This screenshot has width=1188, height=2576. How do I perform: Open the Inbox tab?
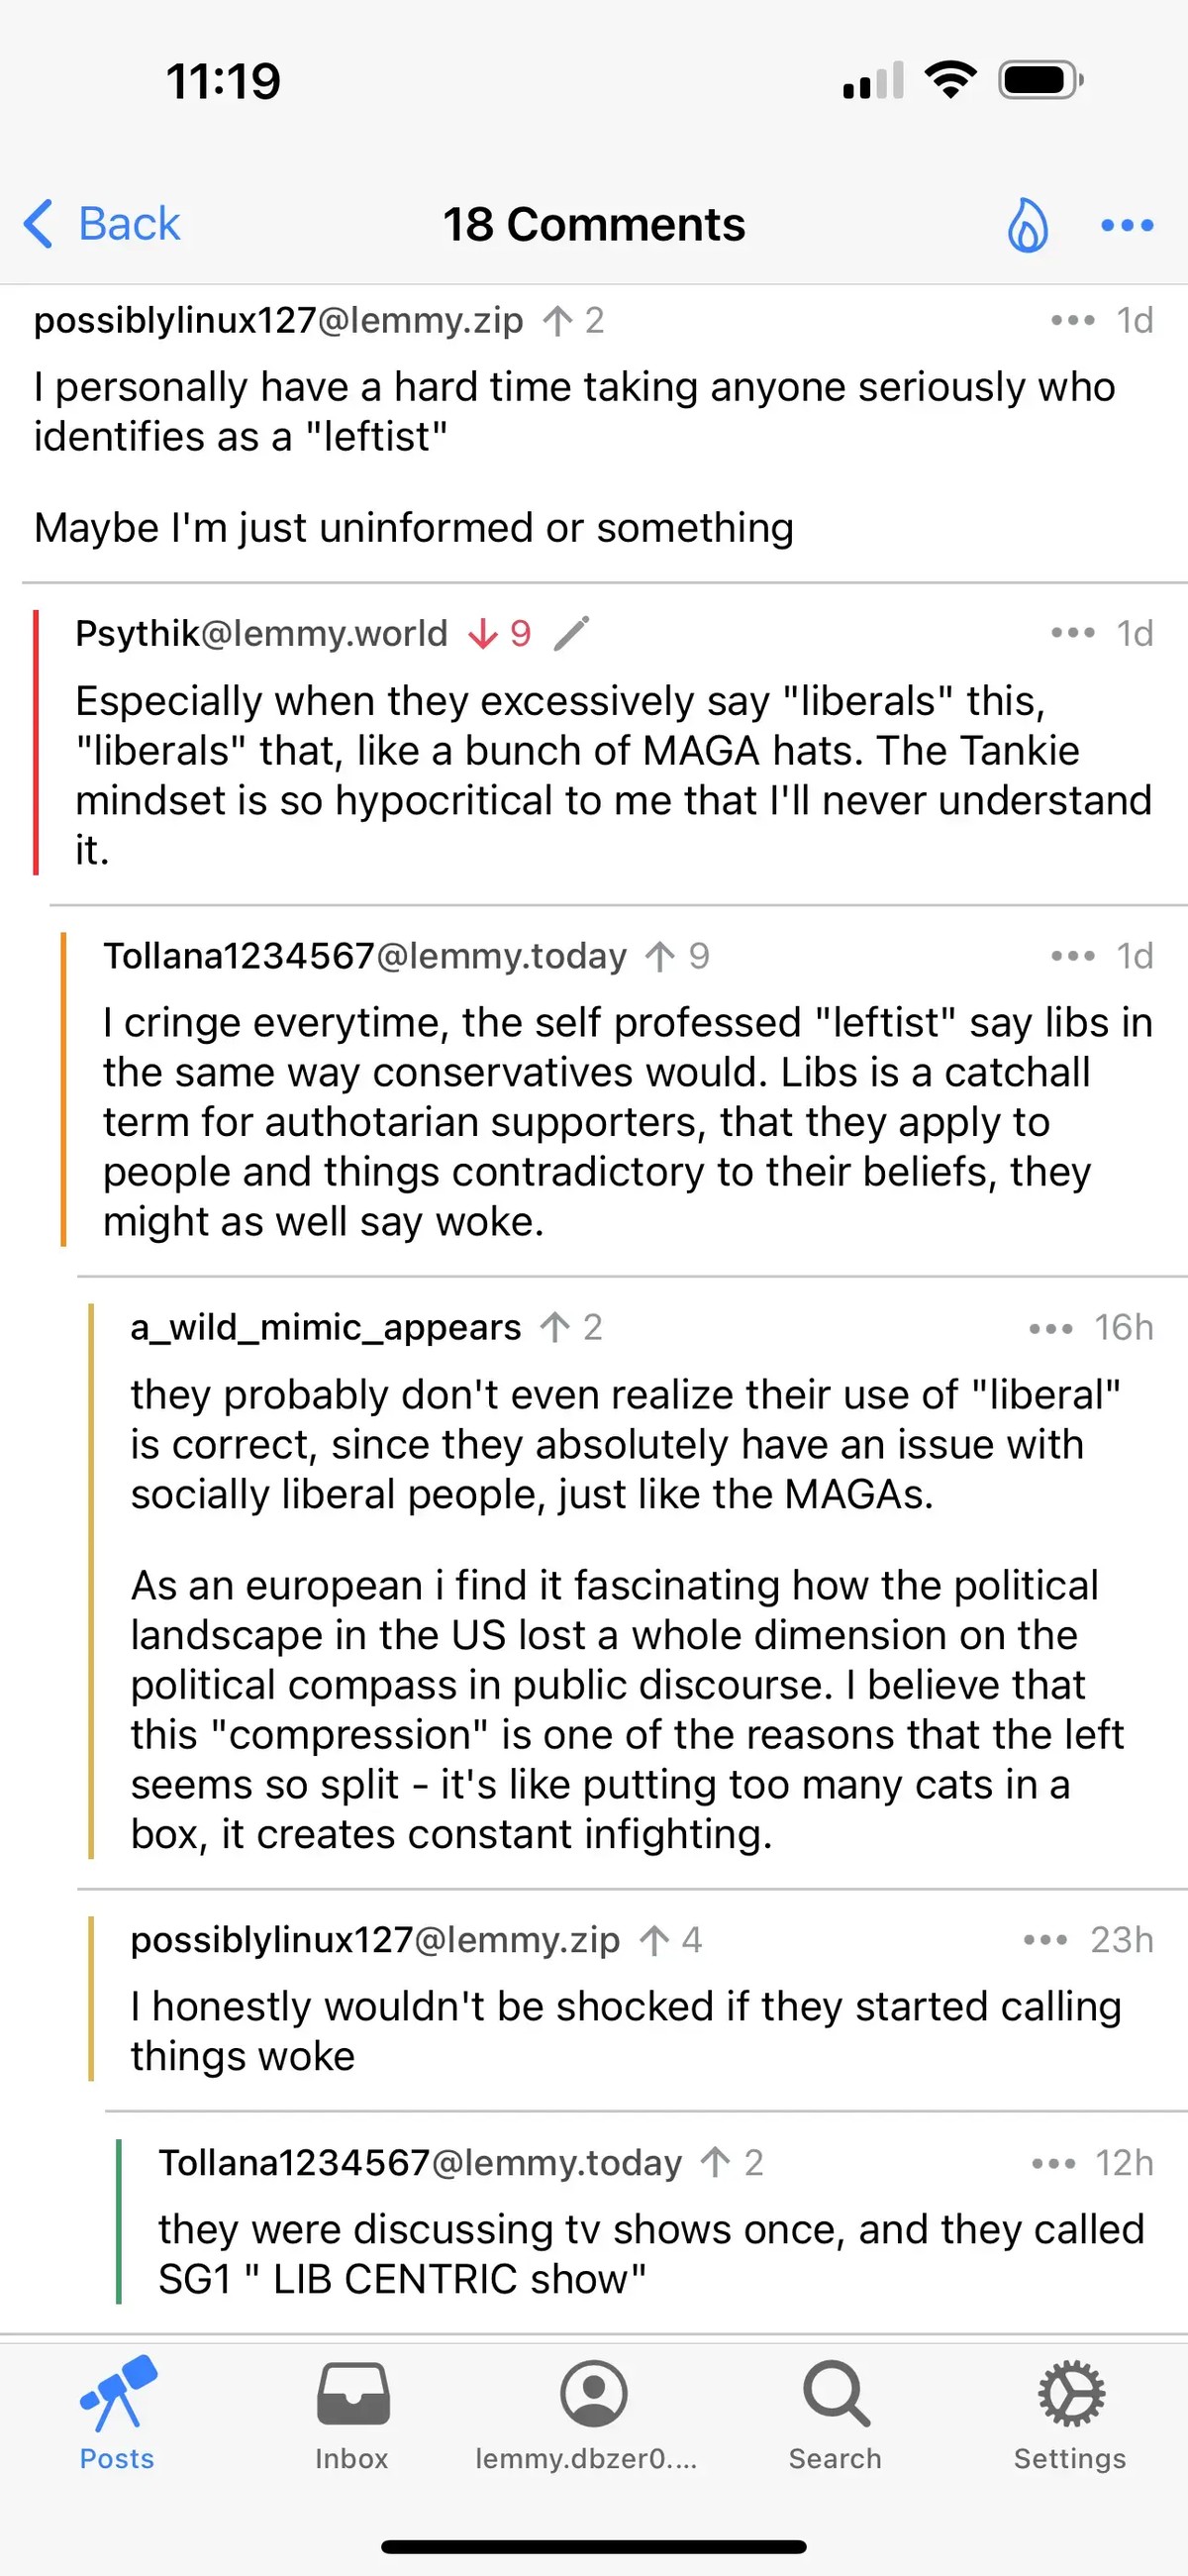point(352,2413)
